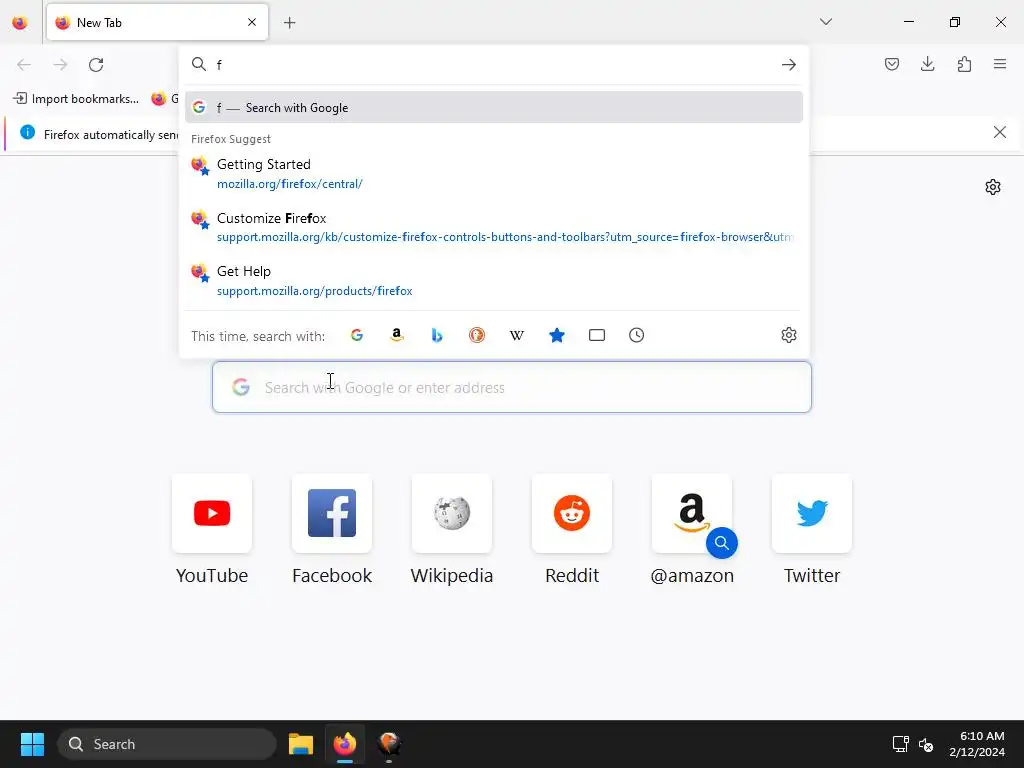Click the Firefox View icon
Viewport: 1024px width, 768px height.
coord(20,23)
